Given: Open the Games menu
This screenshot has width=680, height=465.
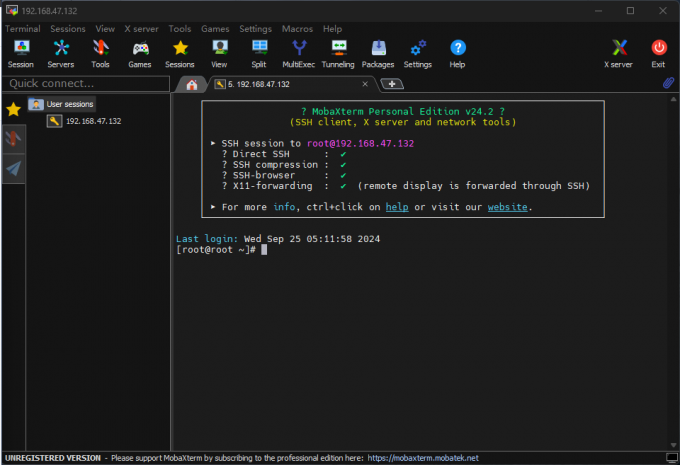Looking at the screenshot, I should coord(215,29).
